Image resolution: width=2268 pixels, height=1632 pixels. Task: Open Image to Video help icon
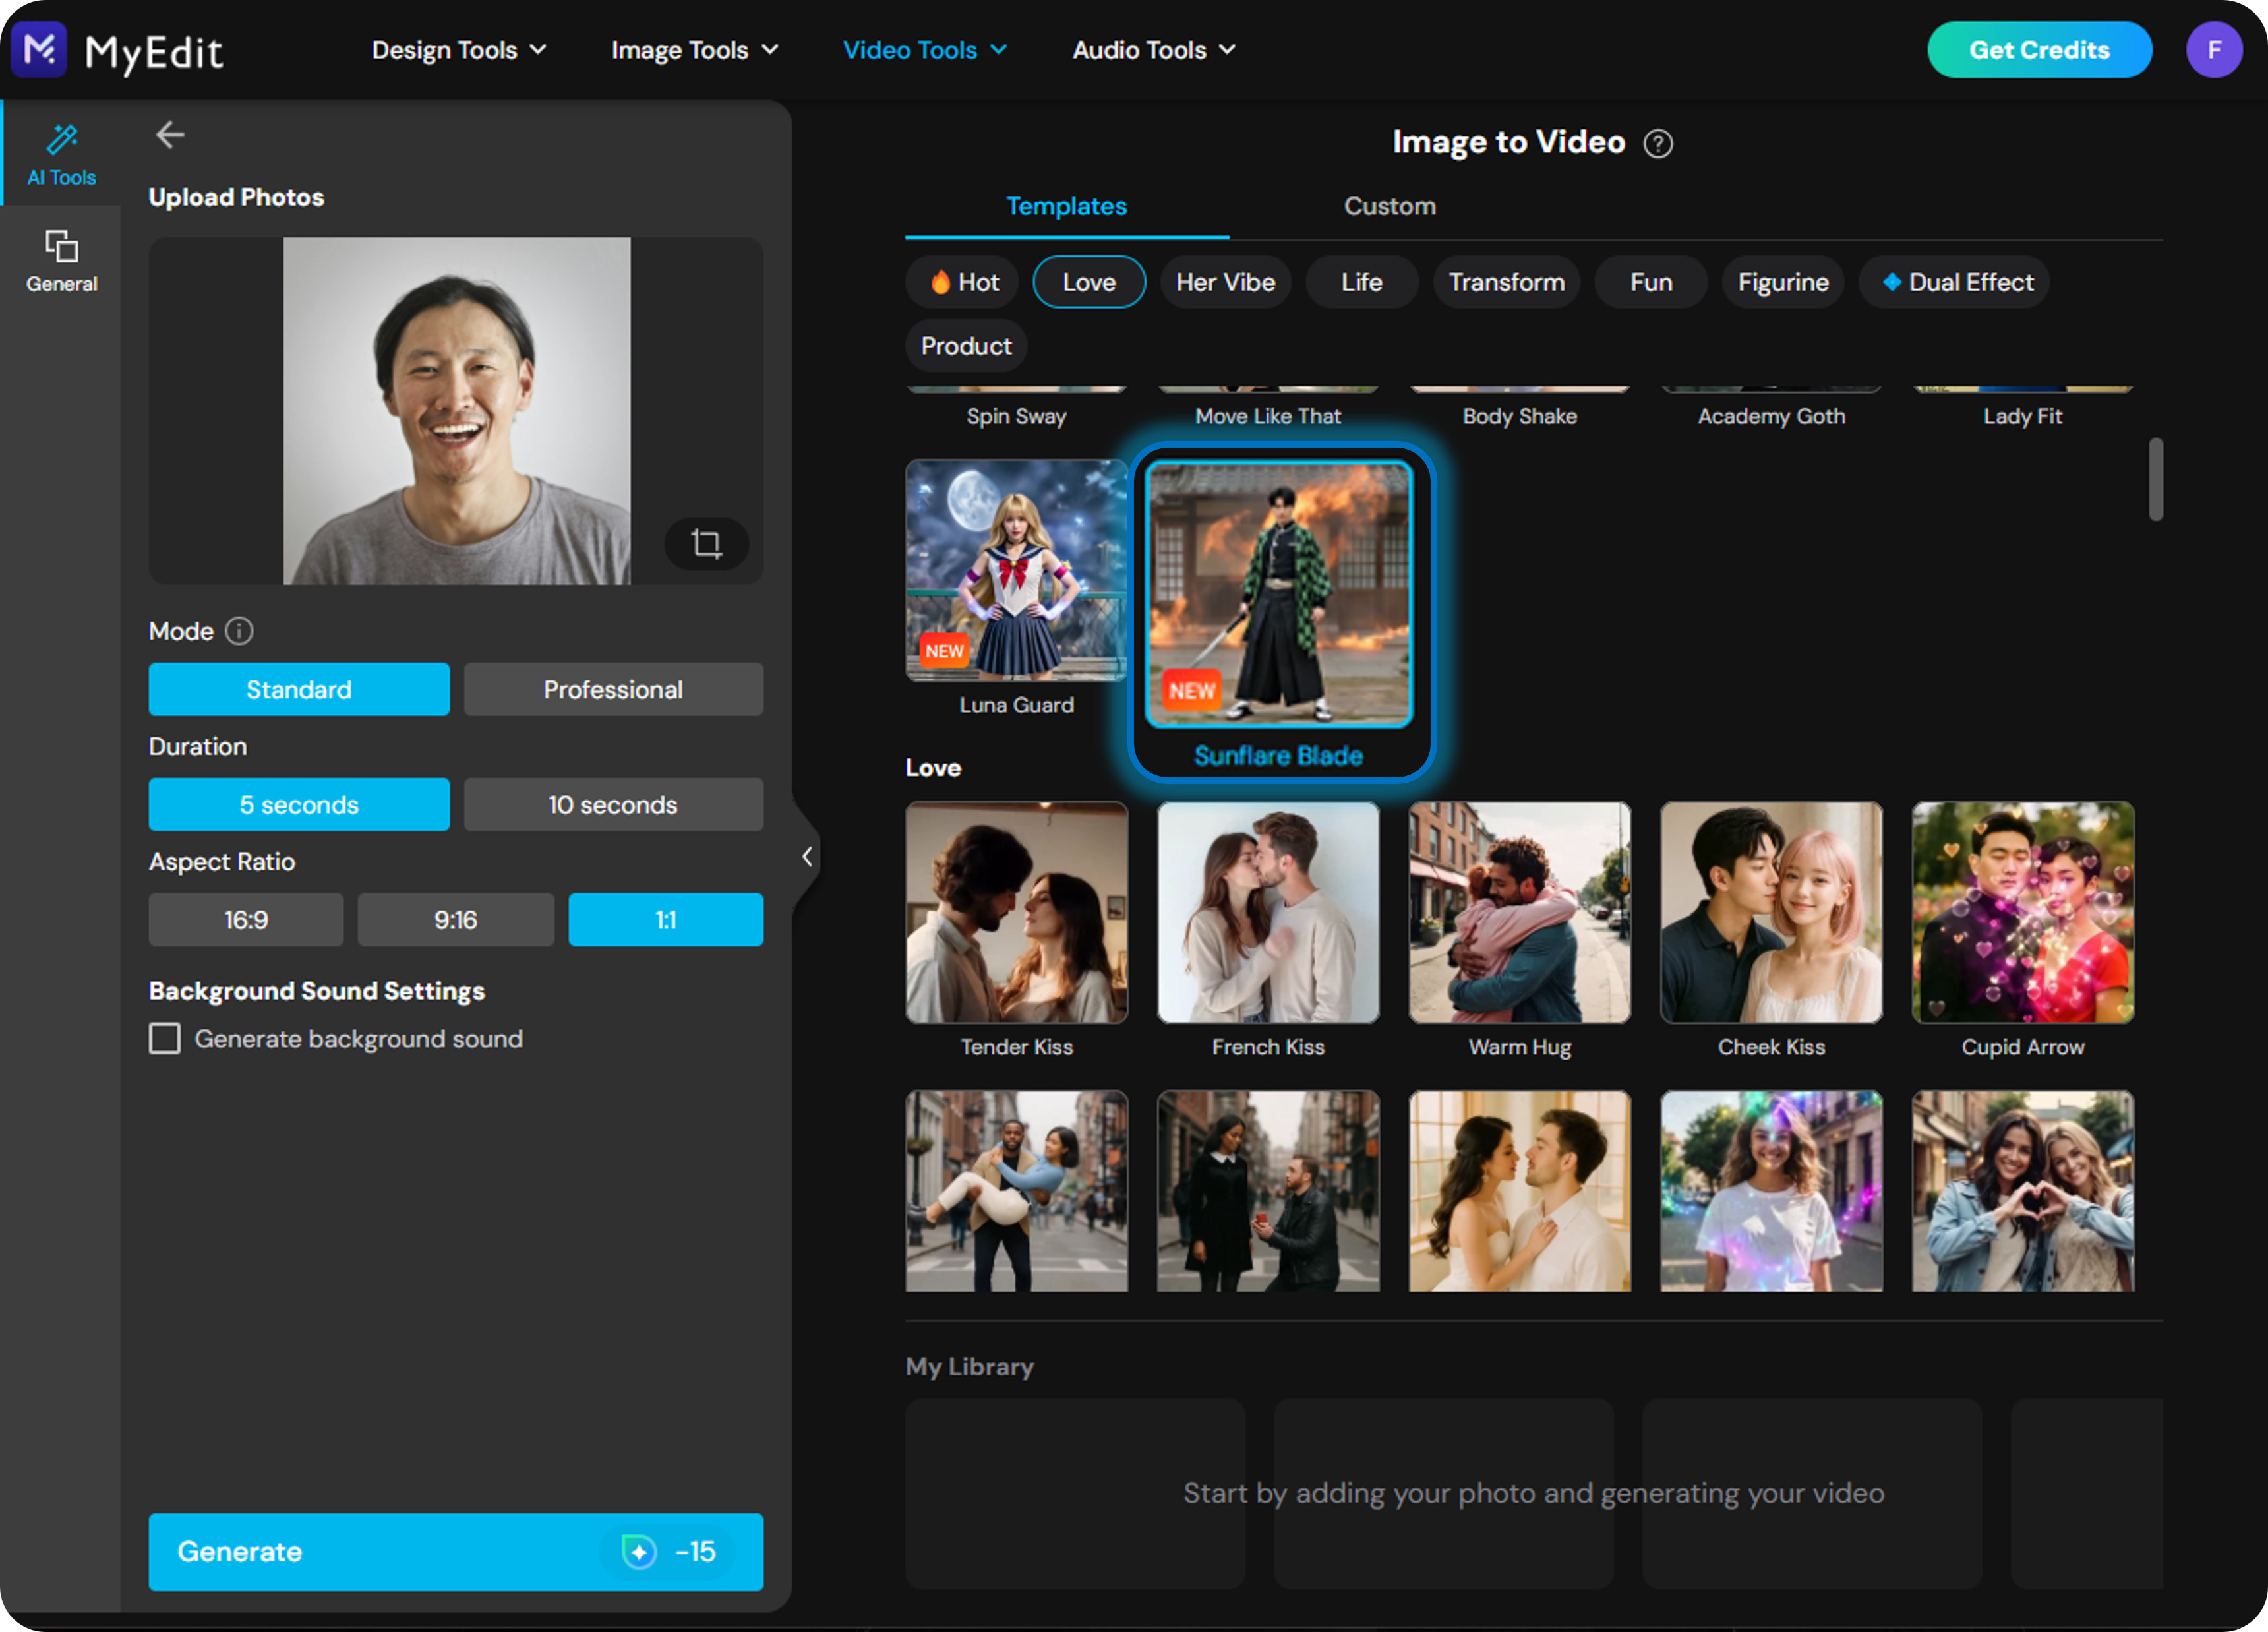pyautogui.click(x=1657, y=143)
